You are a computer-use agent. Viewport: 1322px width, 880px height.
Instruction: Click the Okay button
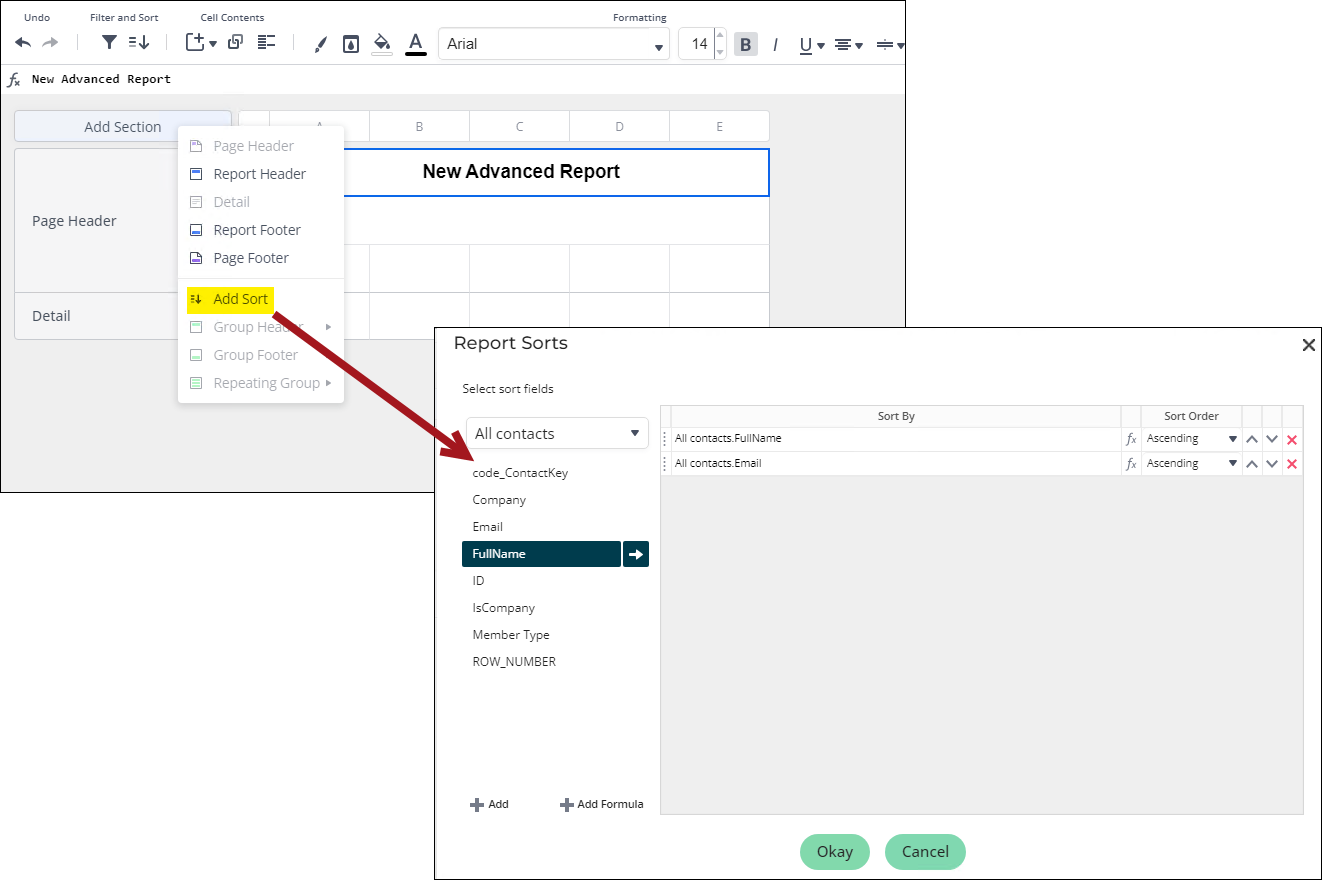835,852
